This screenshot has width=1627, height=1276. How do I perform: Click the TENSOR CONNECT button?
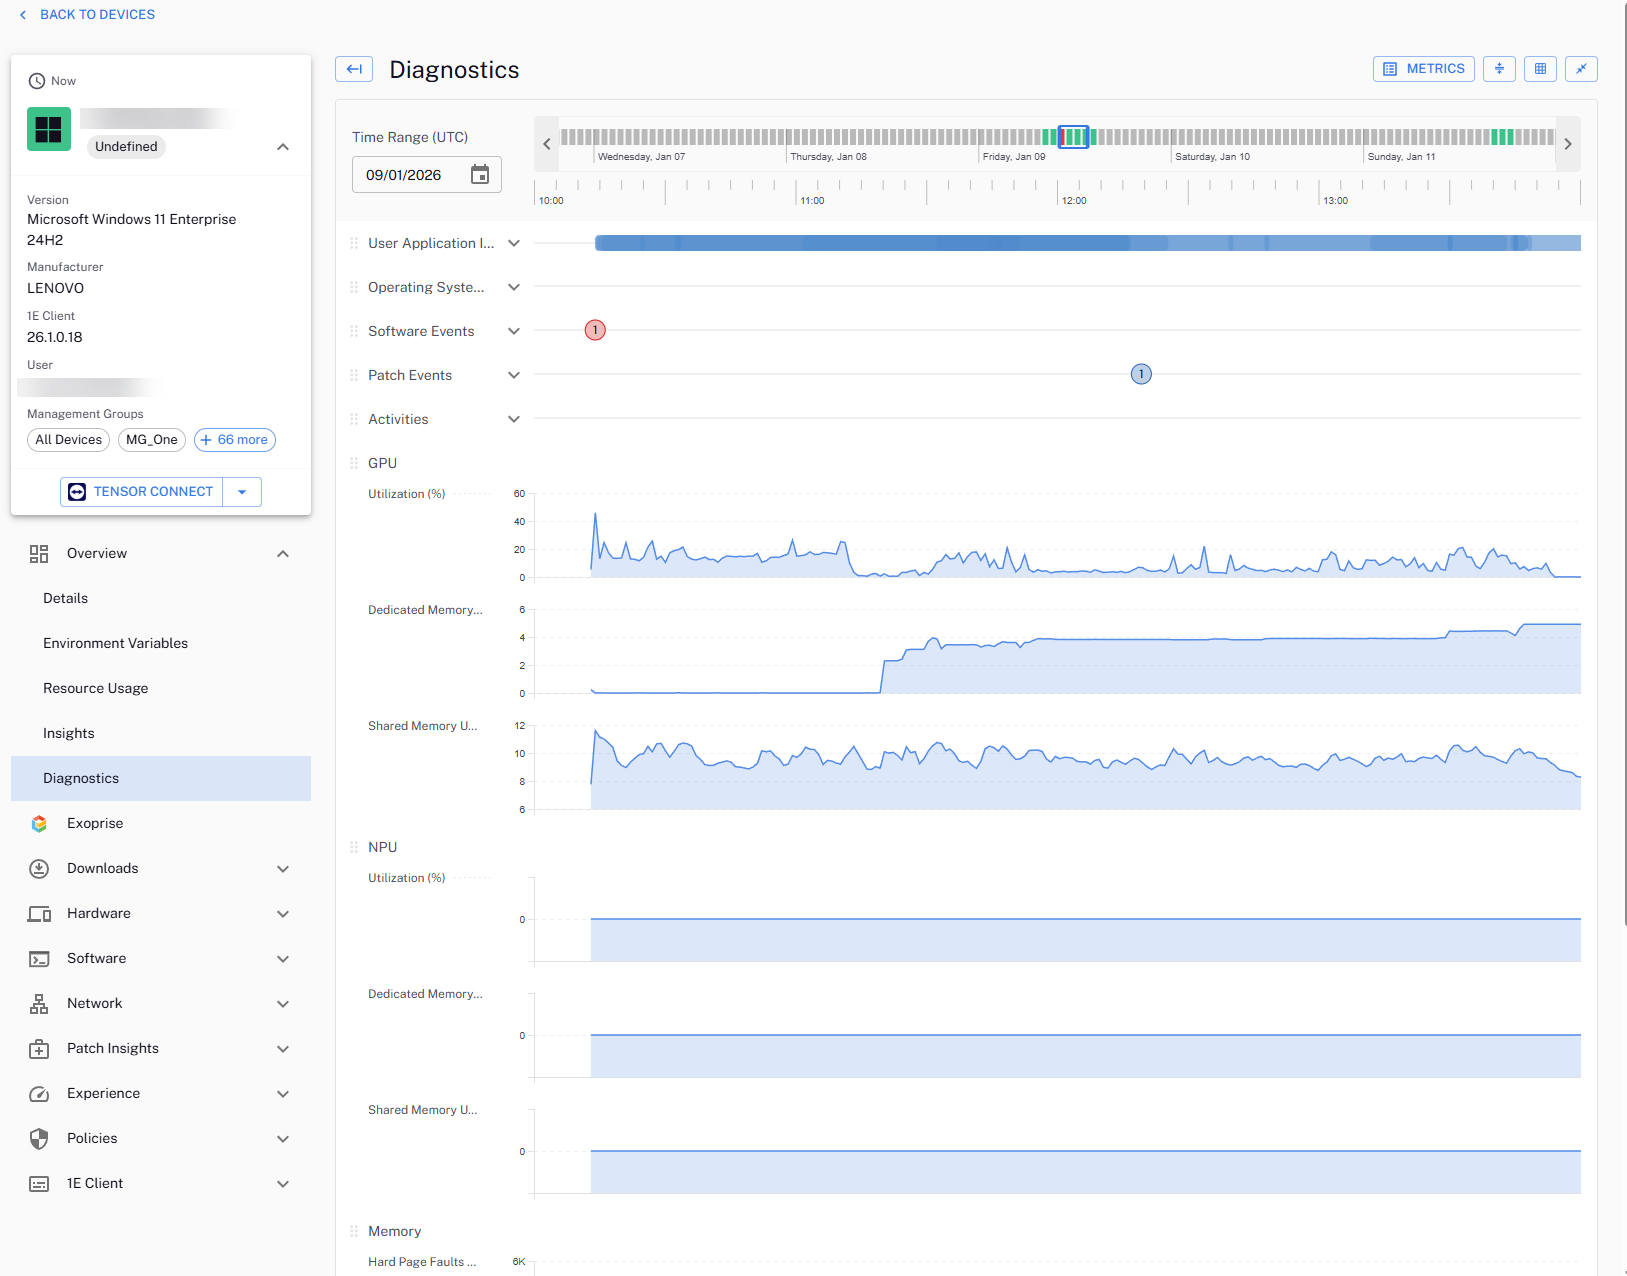[x=141, y=492]
